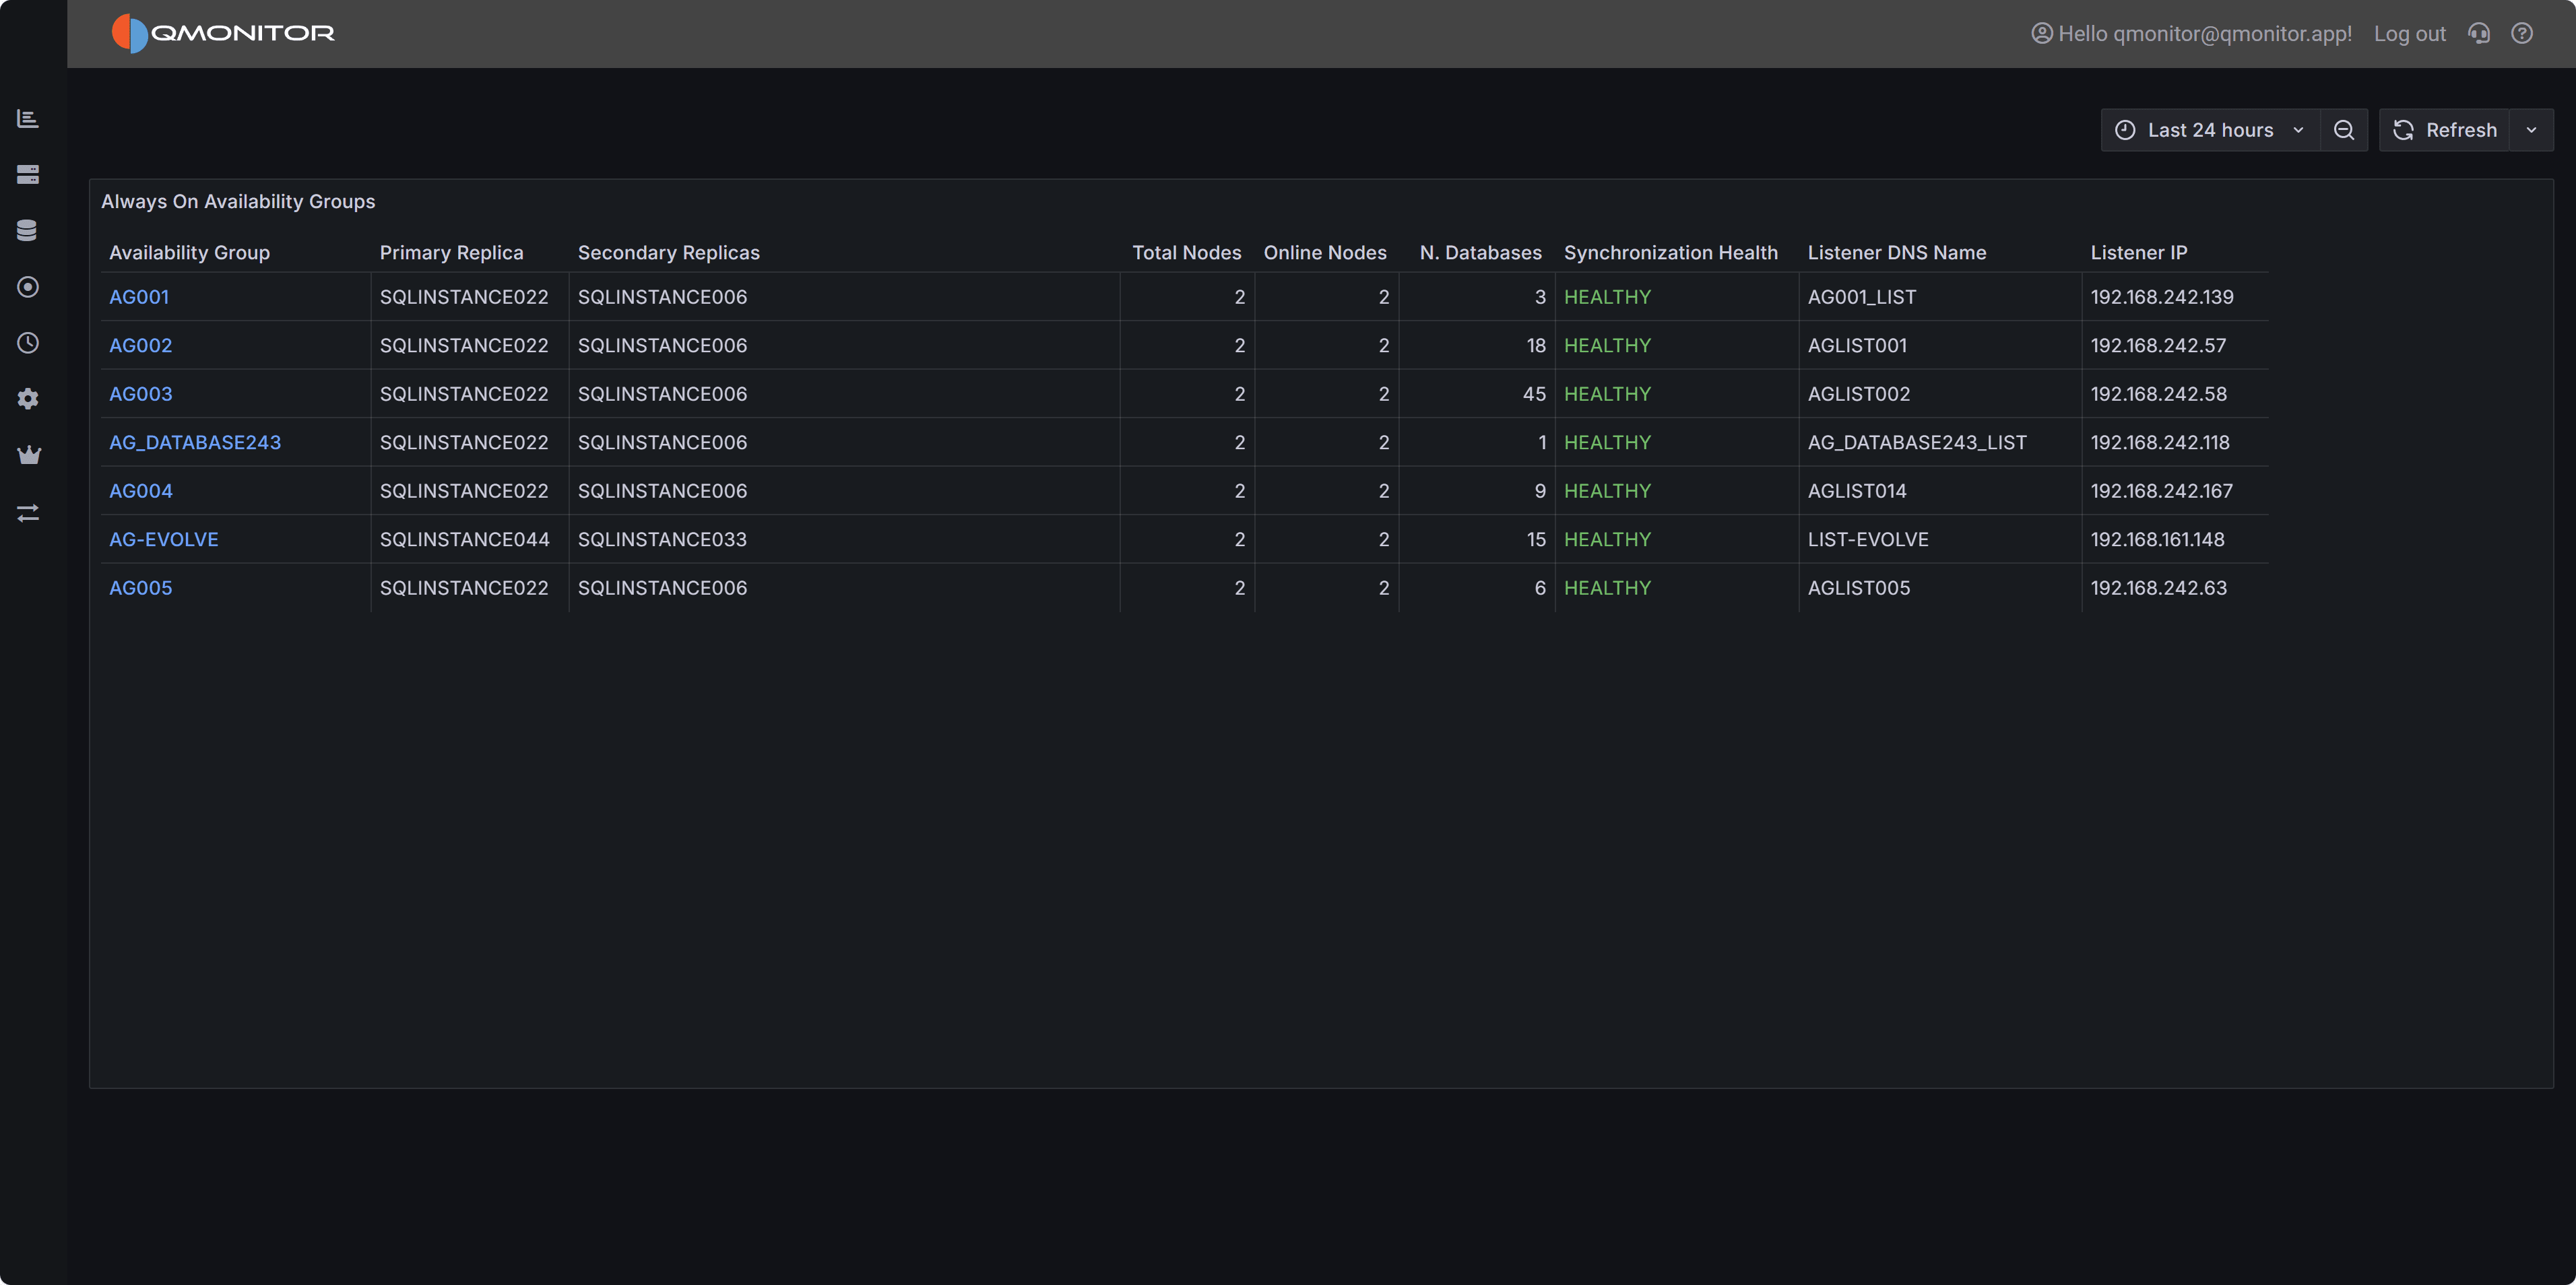Open the history clock icon in sidebar
Screen dimensions: 2576x1285
coord(28,343)
